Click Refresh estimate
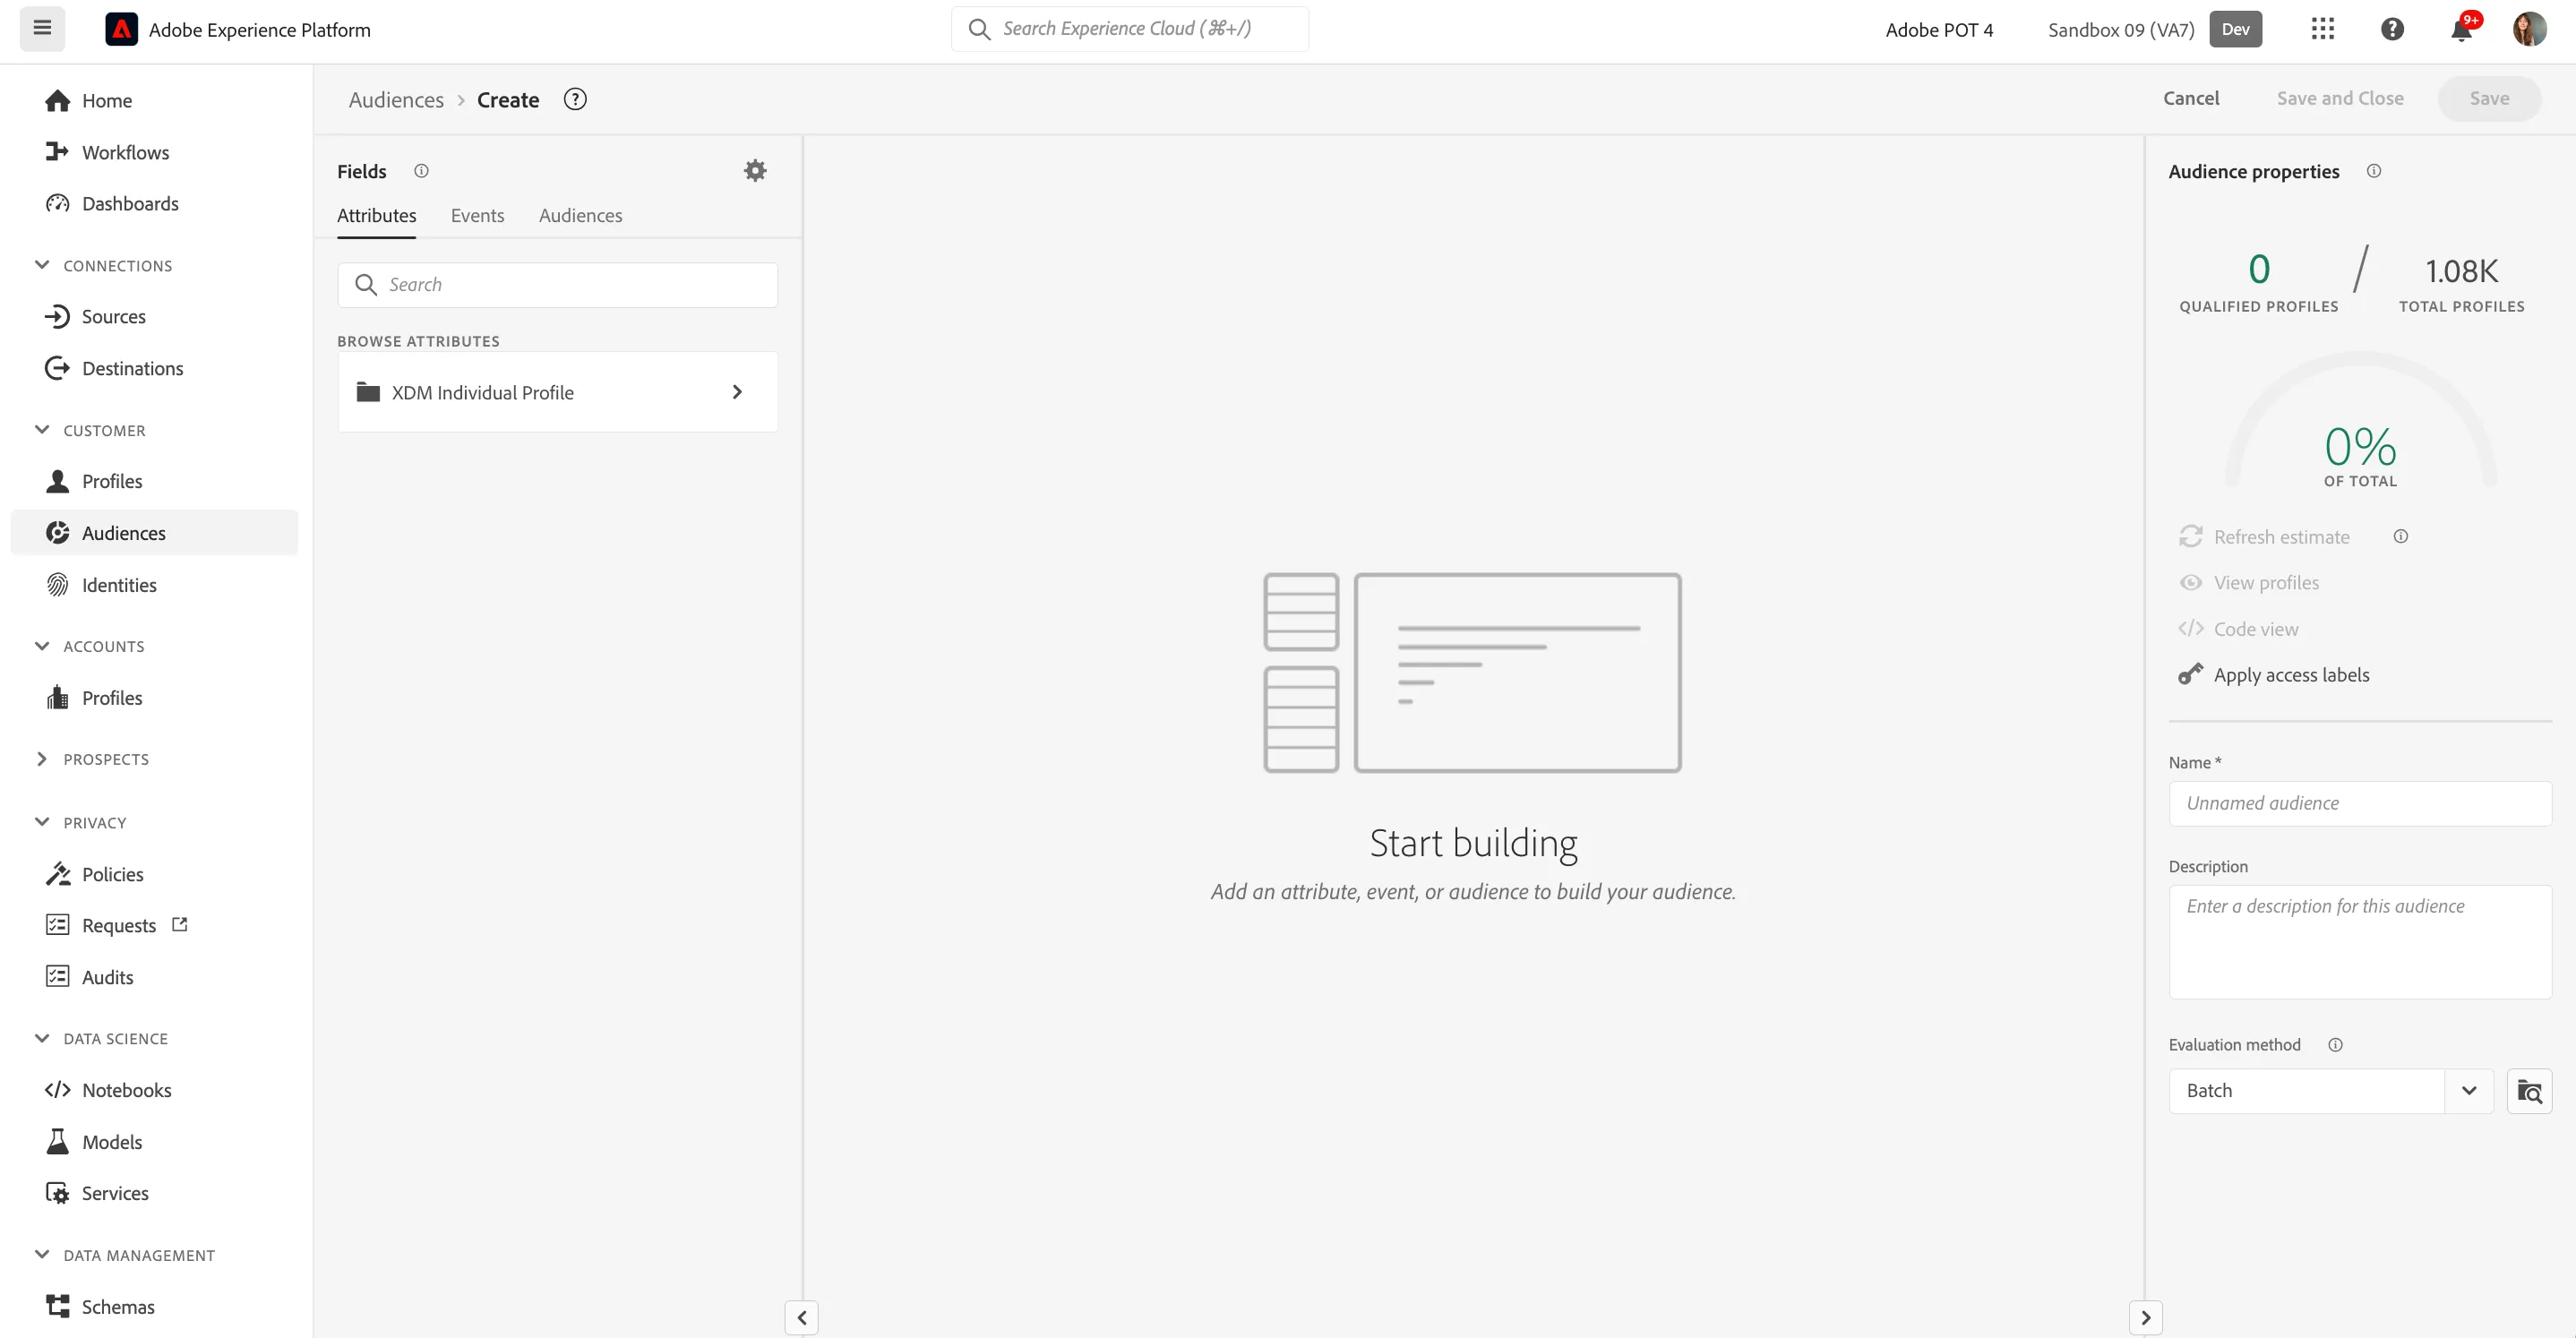This screenshot has width=2576, height=1338. click(2264, 537)
